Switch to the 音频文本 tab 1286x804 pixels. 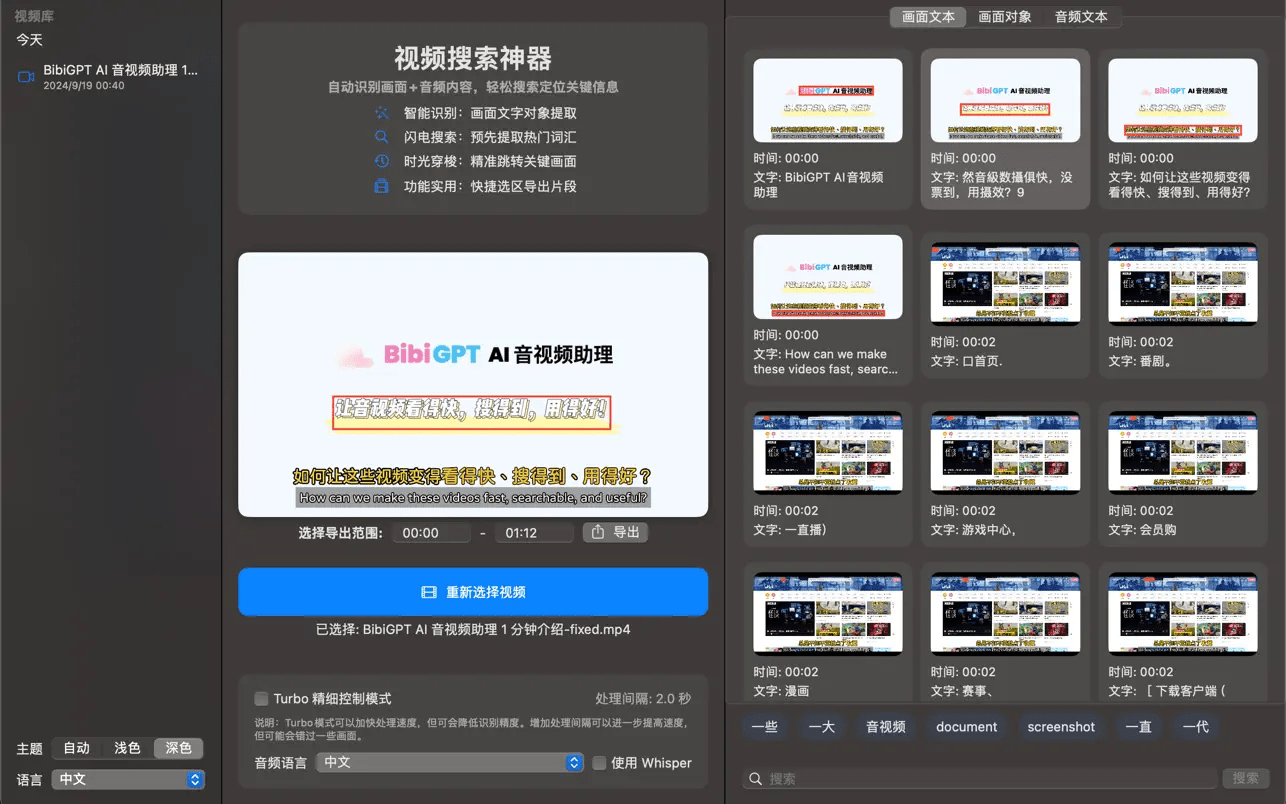[x=1081, y=17]
